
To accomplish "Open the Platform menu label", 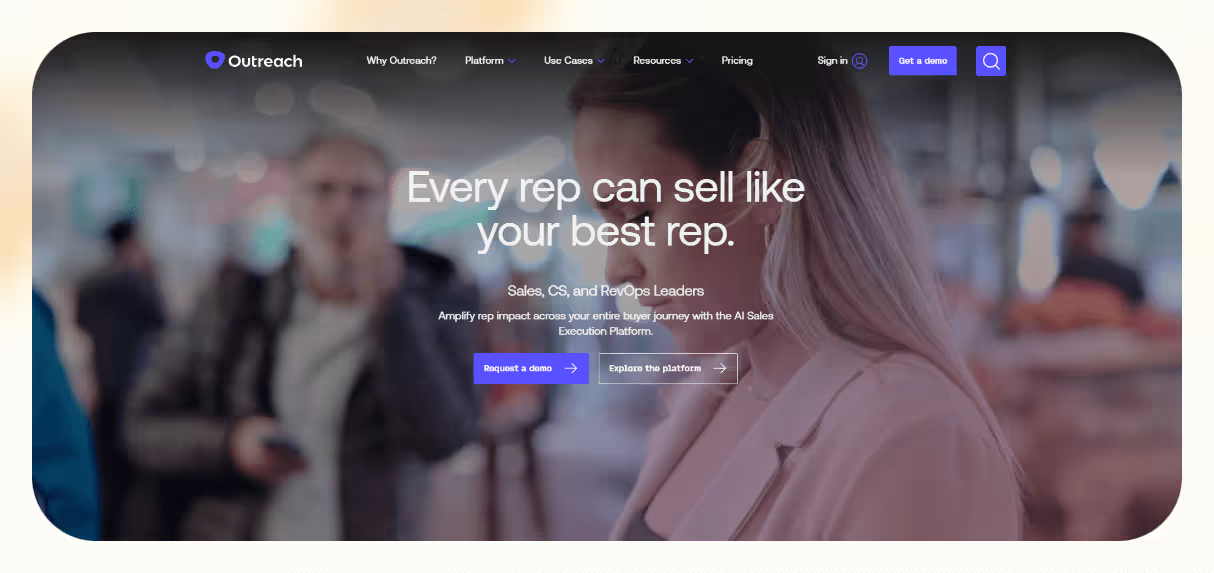I will (x=484, y=61).
